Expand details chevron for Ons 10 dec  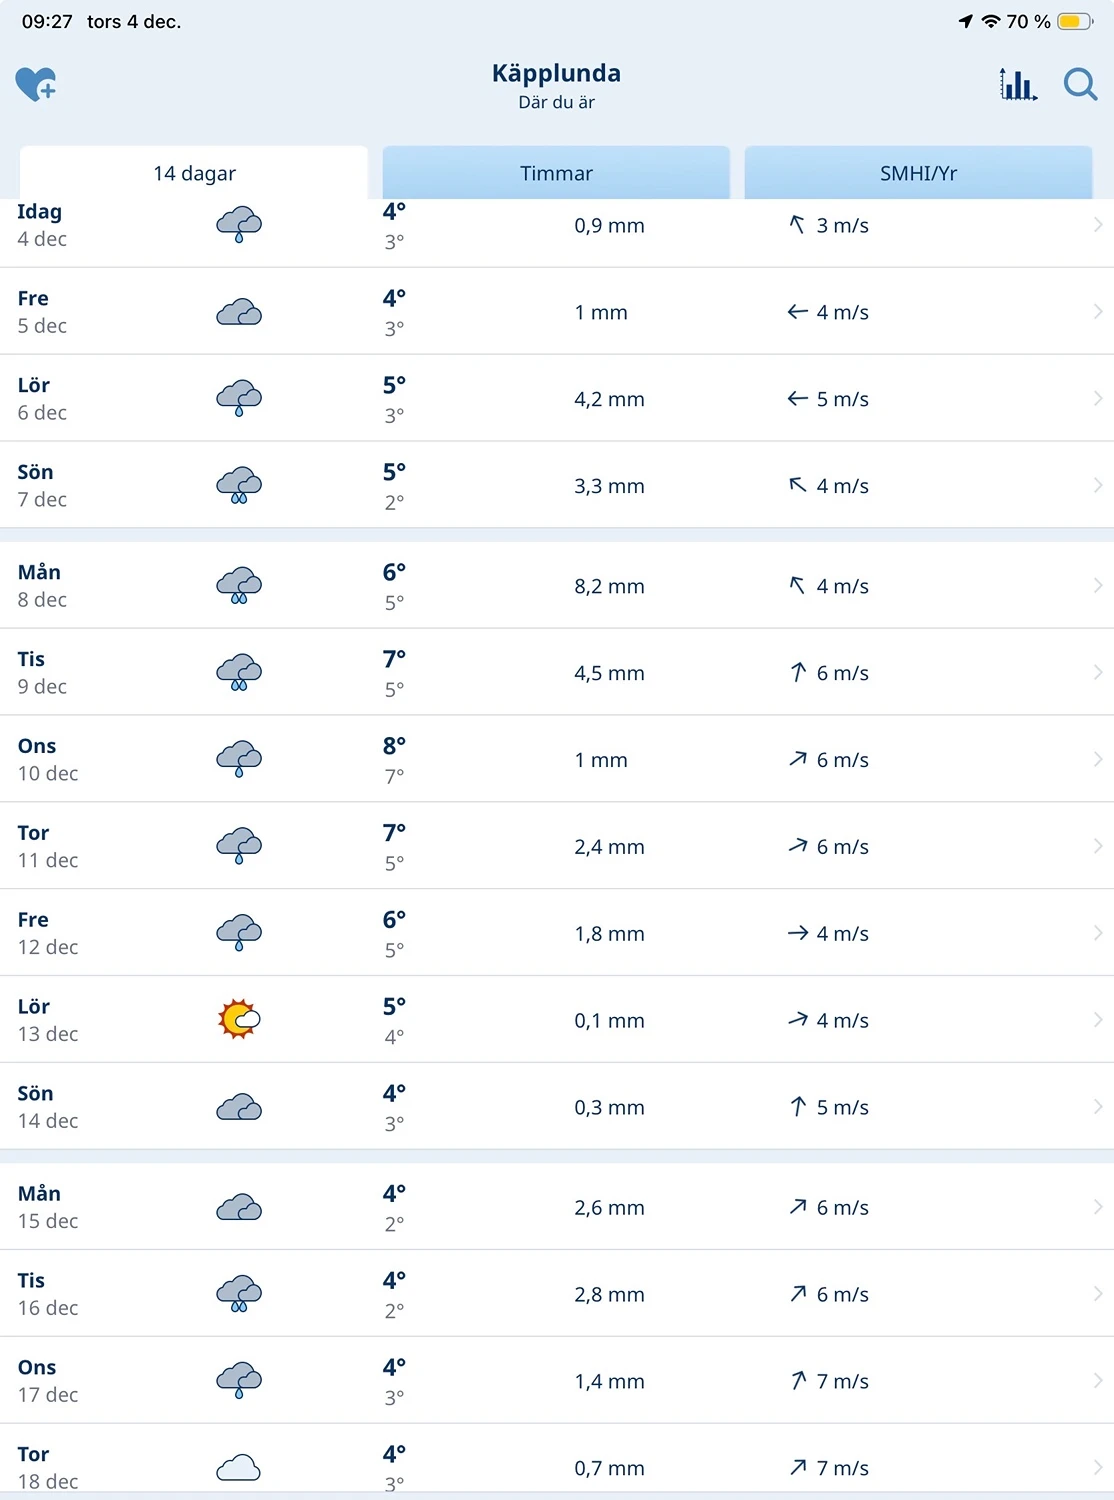(x=1097, y=760)
